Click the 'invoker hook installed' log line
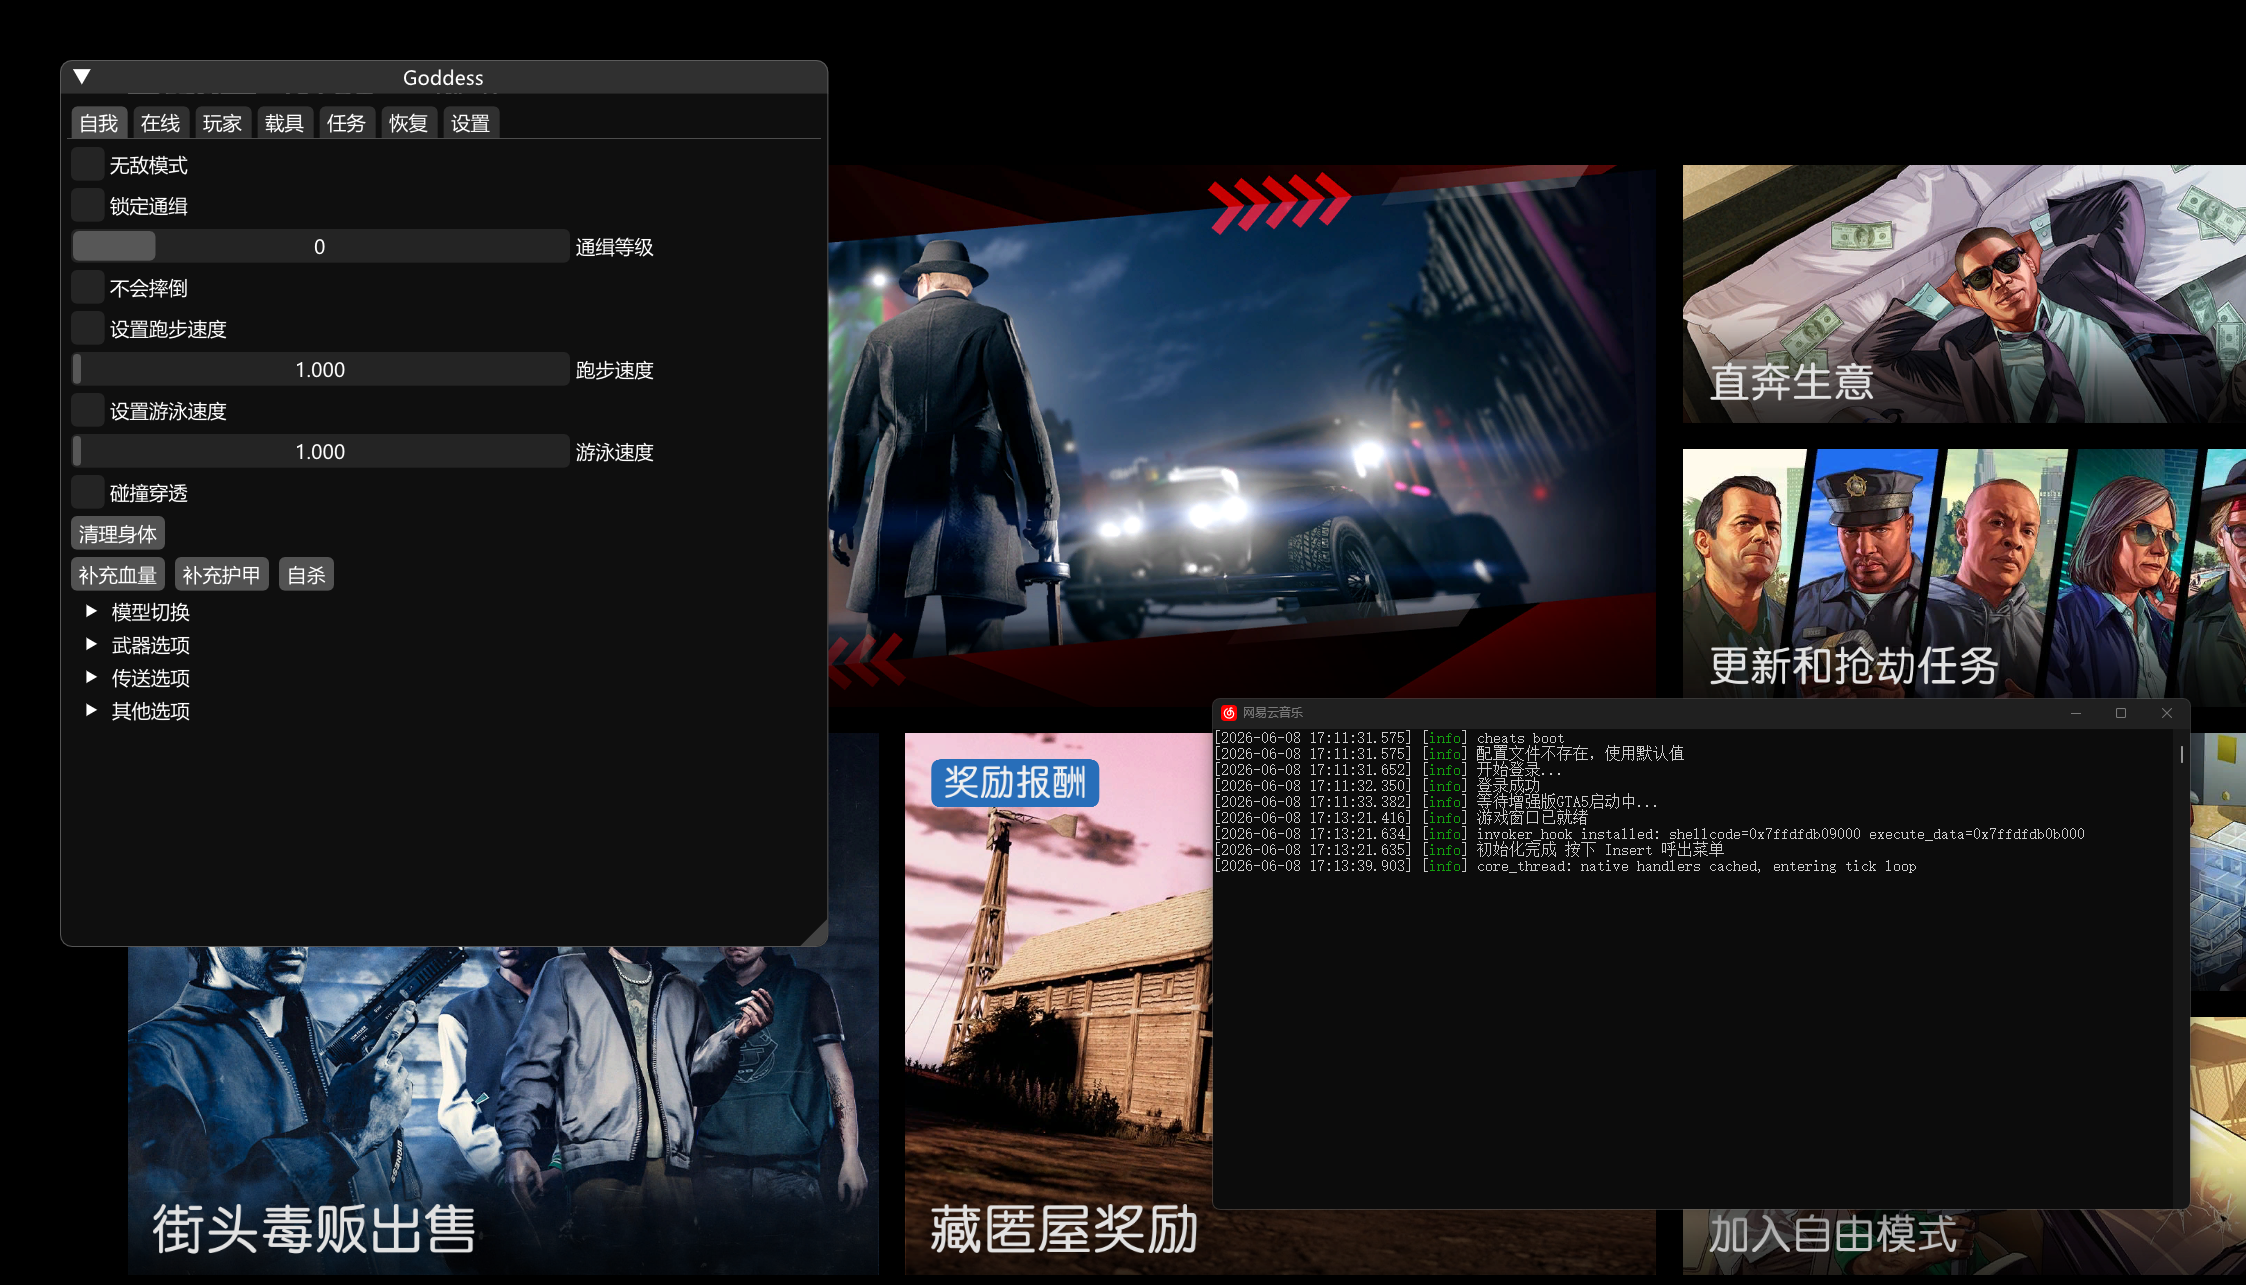Viewport: 2246px width, 1285px height. pyautogui.click(x=1650, y=834)
